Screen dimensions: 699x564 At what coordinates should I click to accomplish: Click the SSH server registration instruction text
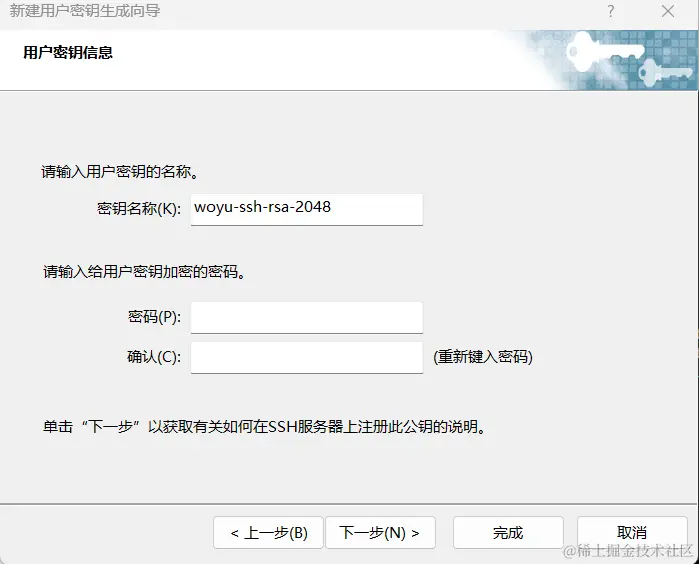(x=264, y=427)
